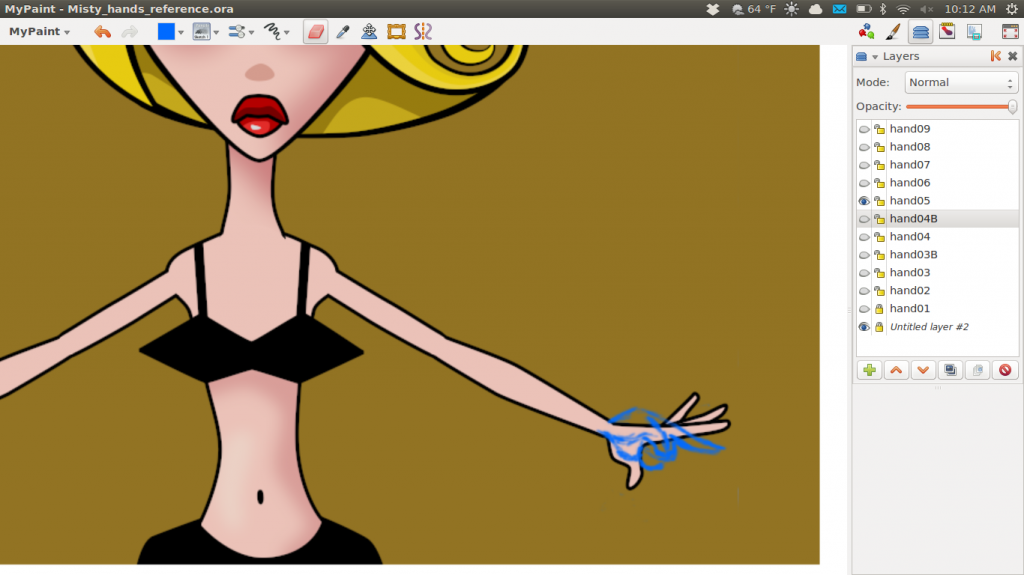Click the greyed-out Redo arrow
The width and height of the screenshot is (1024, 575).
click(130, 31)
